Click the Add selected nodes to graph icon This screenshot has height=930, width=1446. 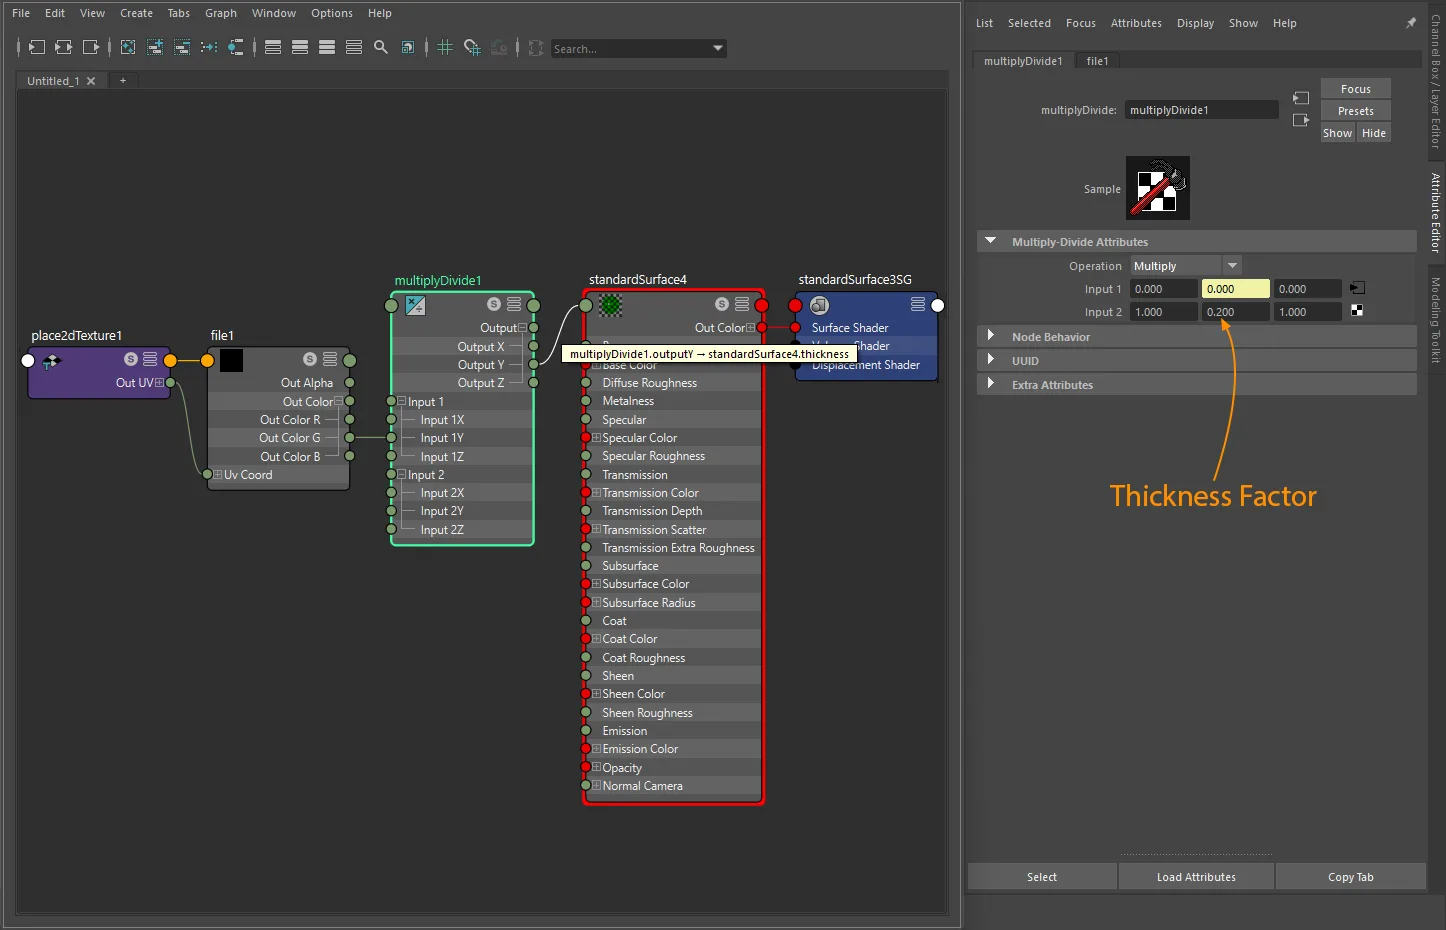click(x=155, y=47)
